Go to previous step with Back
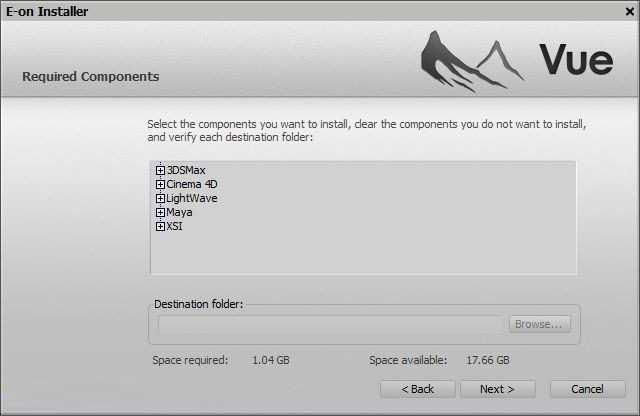Image resolution: width=640 pixels, height=416 pixels. pos(418,389)
